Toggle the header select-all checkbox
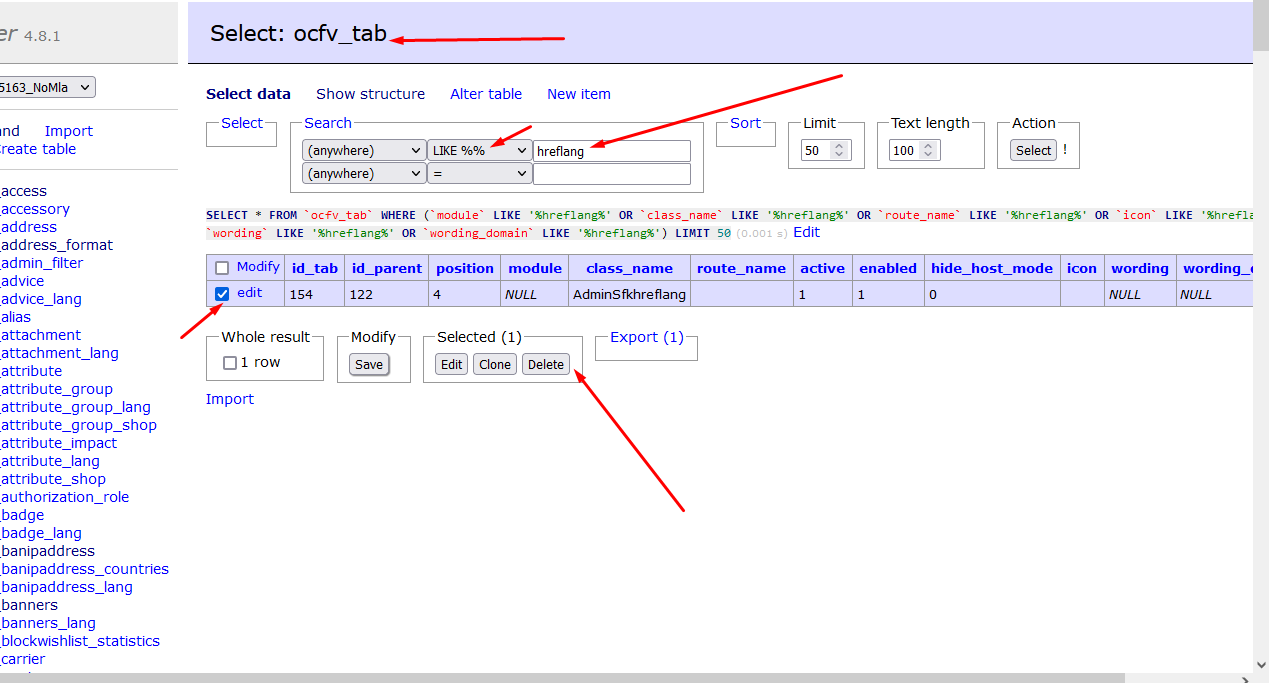 [222, 268]
